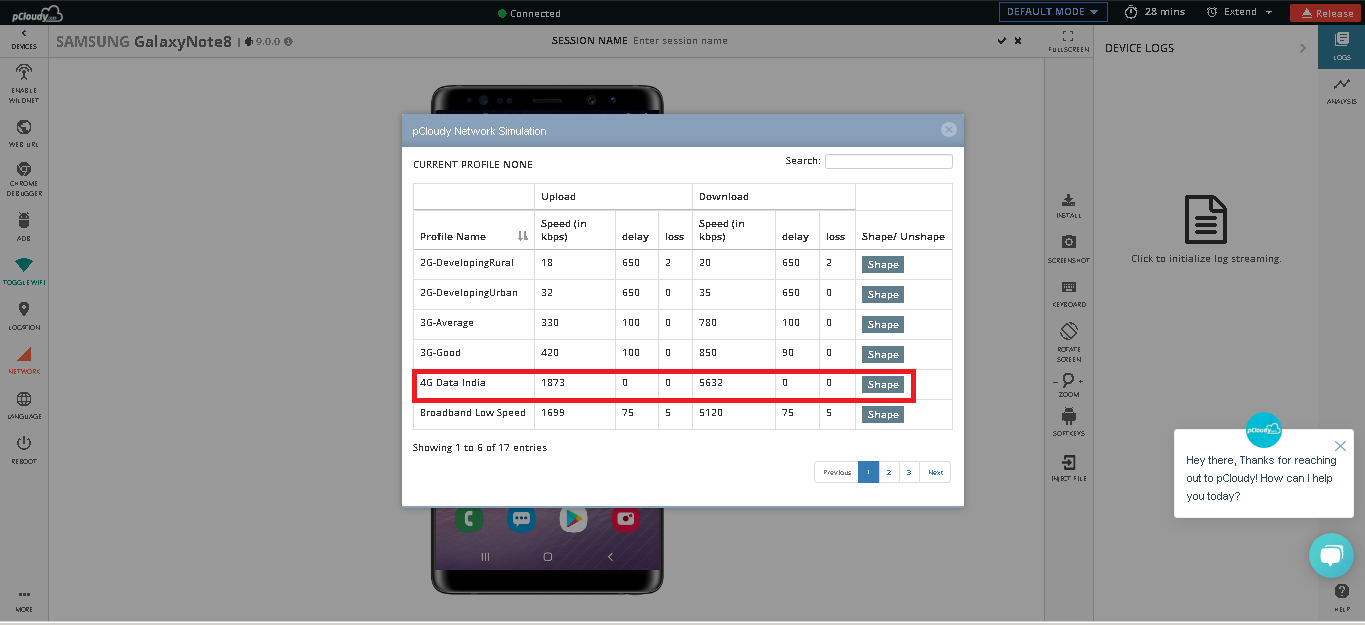Click the Inject File icon
The image size is (1365, 625).
[1068, 468]
